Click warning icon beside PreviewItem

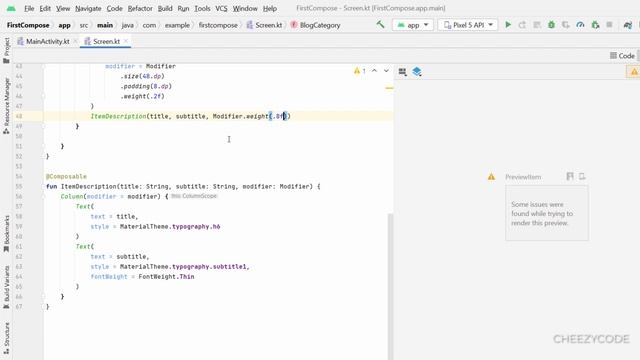491,177
